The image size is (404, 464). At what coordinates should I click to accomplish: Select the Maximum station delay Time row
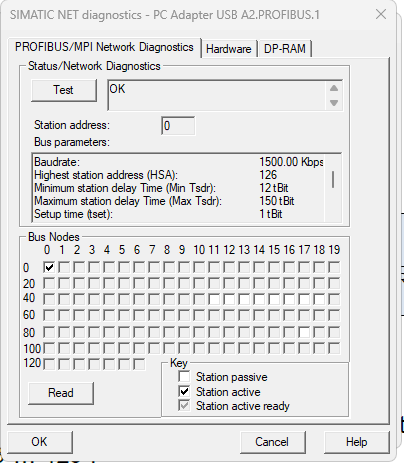179,201
